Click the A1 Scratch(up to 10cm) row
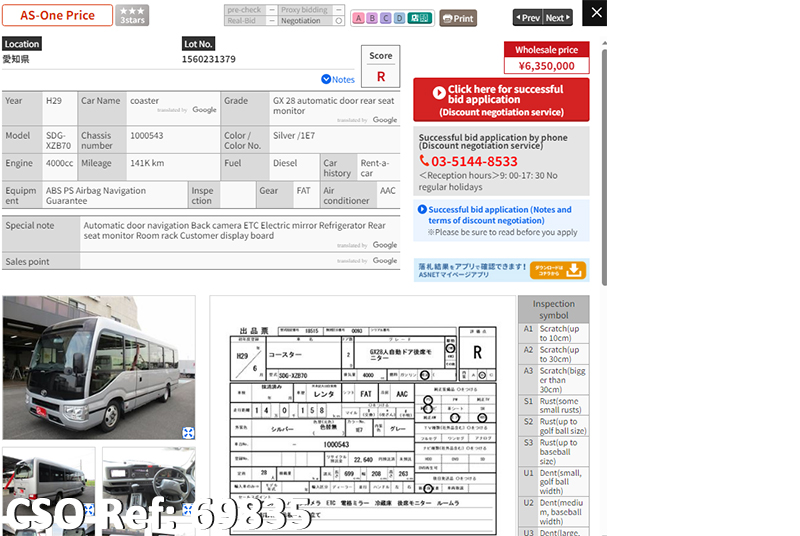Viewport: 800px width, 536px height. [554, 334]
